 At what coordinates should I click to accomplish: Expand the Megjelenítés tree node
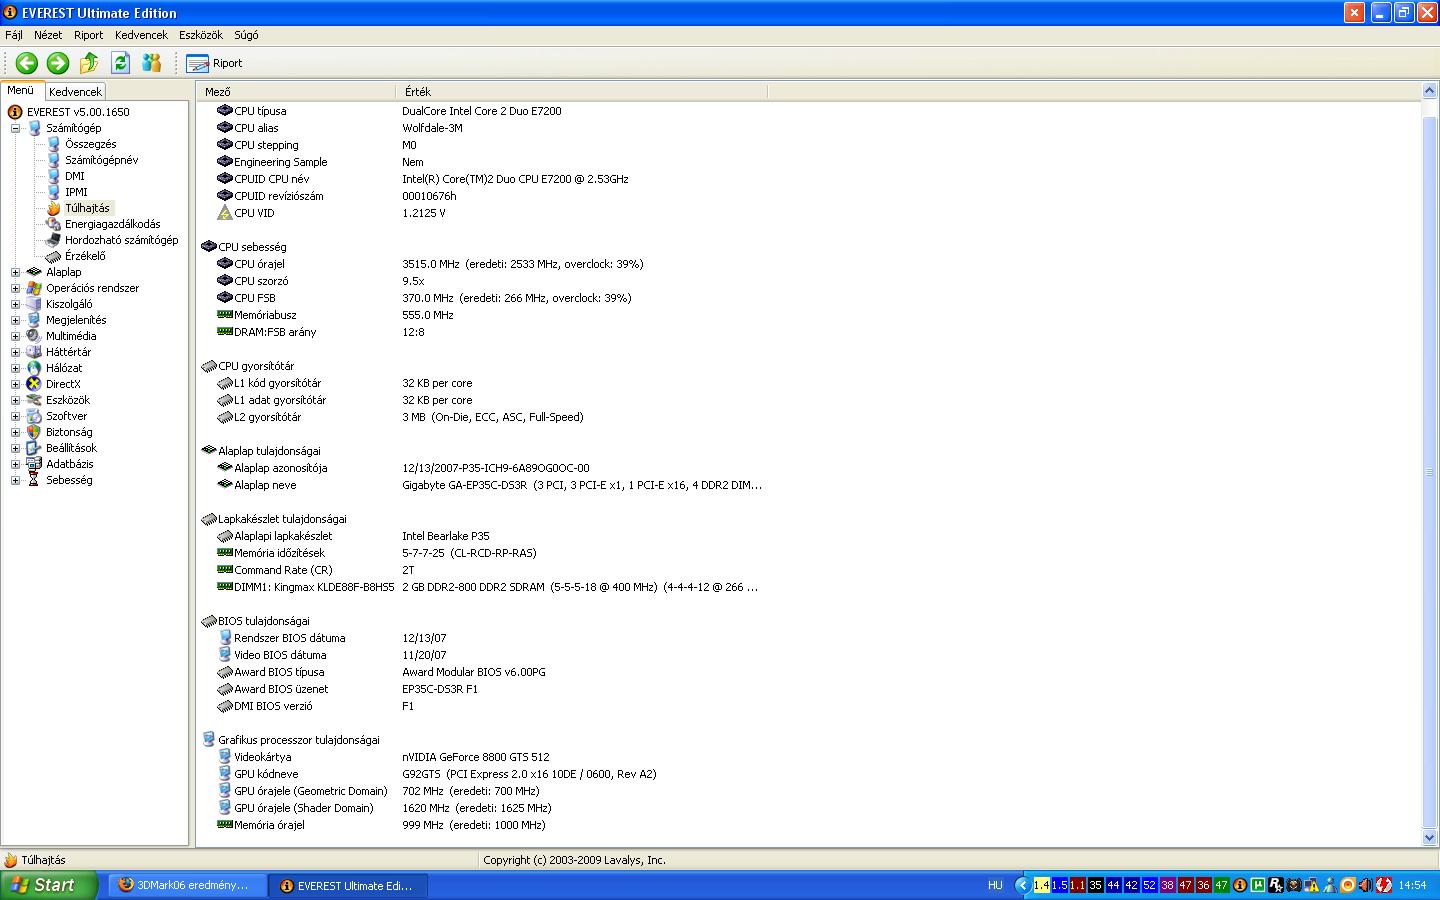tap(15, 320)
